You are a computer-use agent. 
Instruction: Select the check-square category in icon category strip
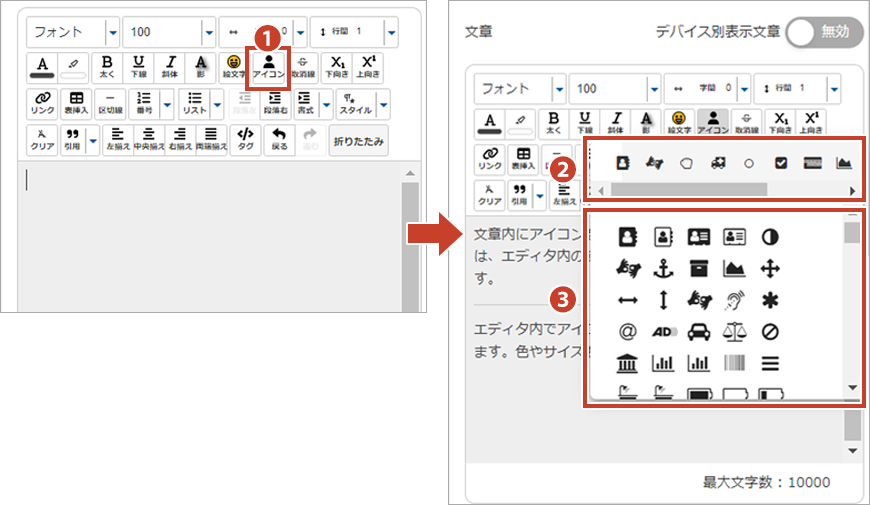tap(781, 163)
